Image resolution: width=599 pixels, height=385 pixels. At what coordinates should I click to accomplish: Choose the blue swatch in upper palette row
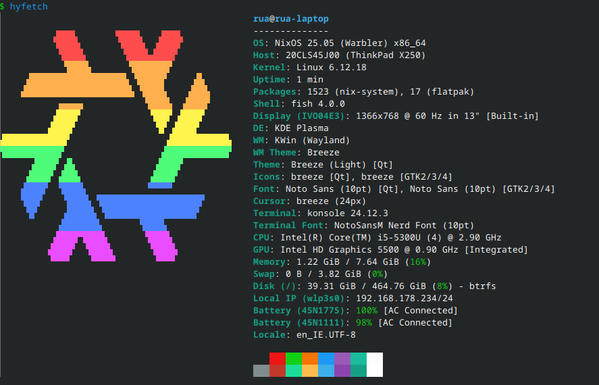click(x=326, y=359)
